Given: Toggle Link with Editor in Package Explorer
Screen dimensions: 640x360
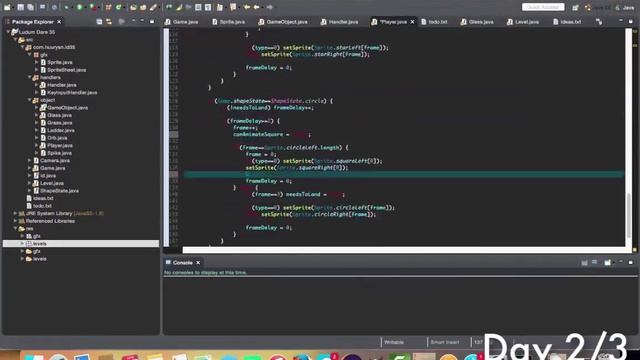Looking at the screenshot, I should (x=109, y=22).
